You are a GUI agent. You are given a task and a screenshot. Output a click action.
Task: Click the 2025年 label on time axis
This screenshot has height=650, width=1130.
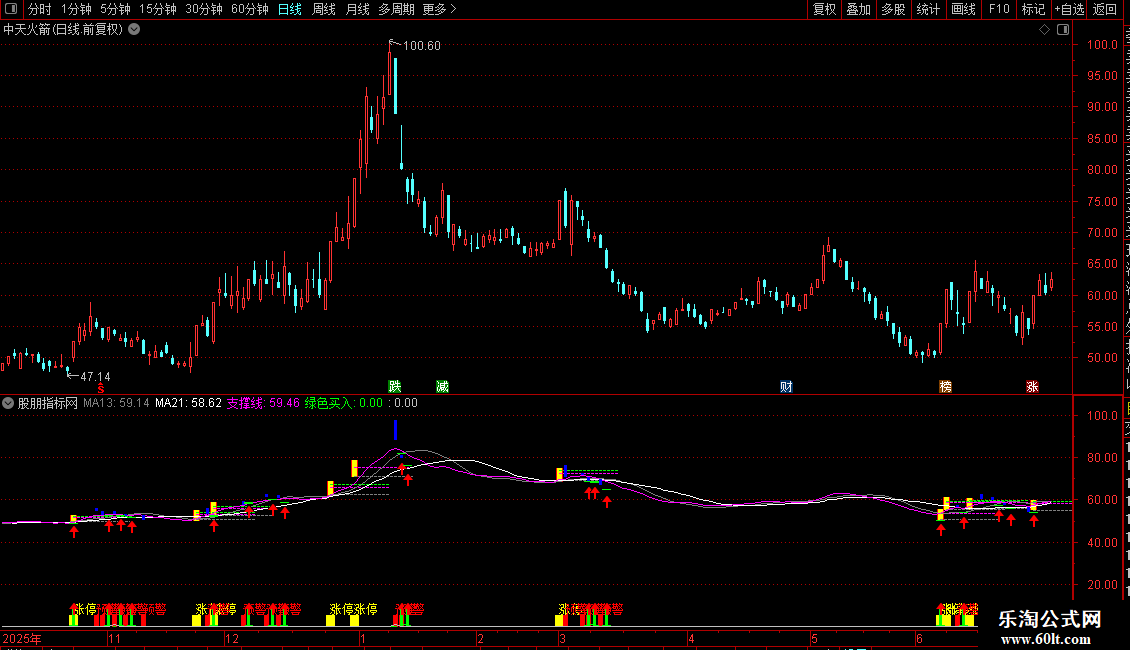pyautogui.click(x=22, y=638)
